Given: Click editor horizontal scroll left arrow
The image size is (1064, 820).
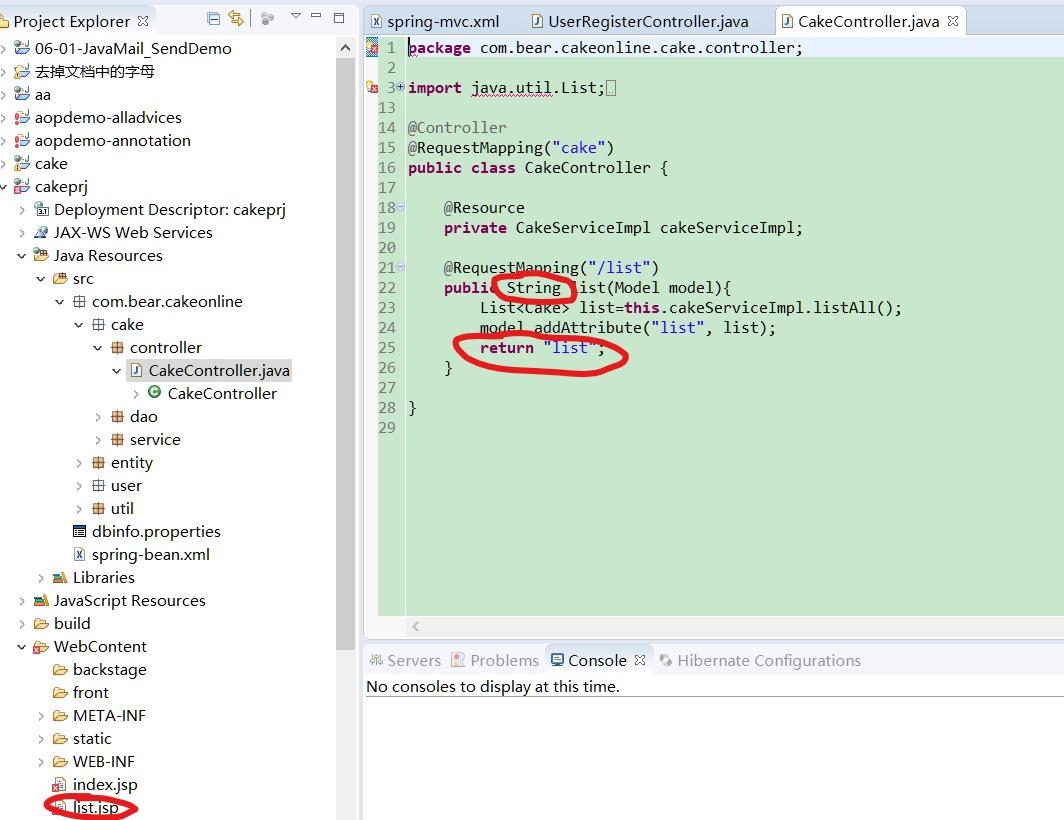Looking at the screenshot, I should coord(415,627).
